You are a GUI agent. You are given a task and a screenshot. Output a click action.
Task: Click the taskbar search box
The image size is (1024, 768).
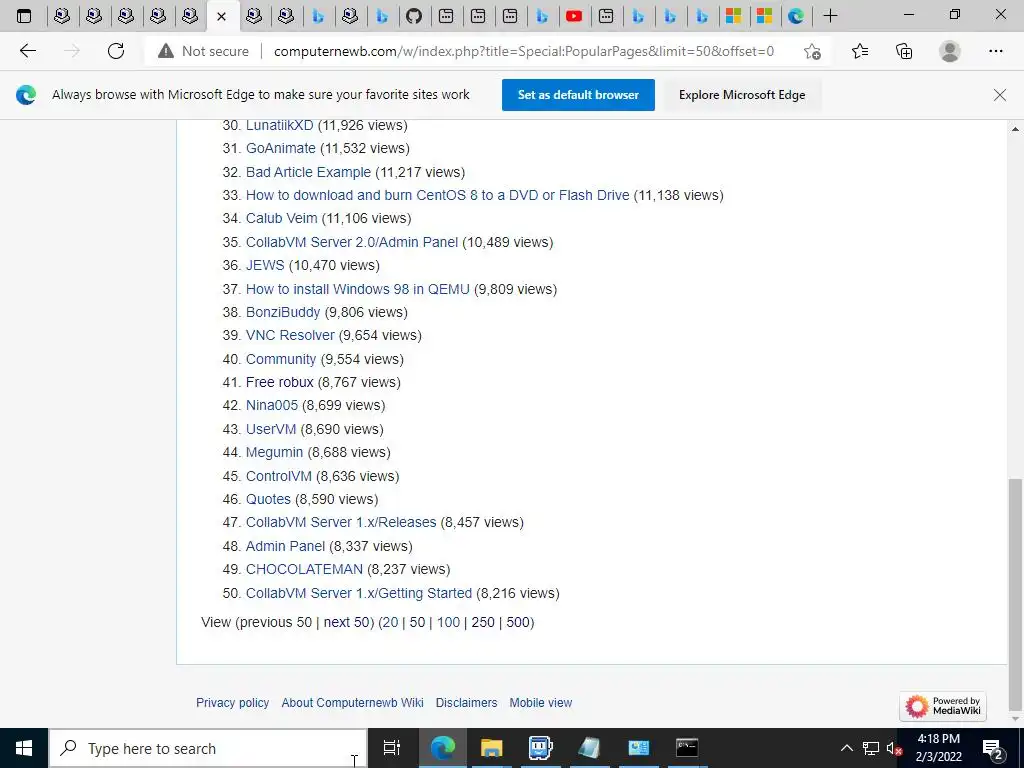point(208,748)
